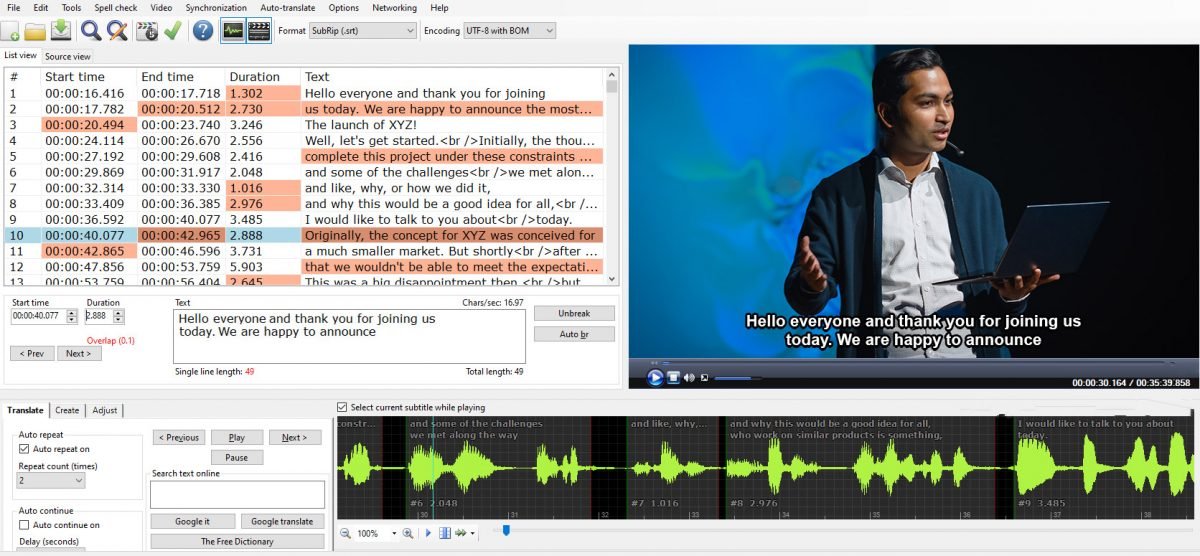Open Replace with magnifier-pencil icon
1200x556 pixels.
[117, 31]
